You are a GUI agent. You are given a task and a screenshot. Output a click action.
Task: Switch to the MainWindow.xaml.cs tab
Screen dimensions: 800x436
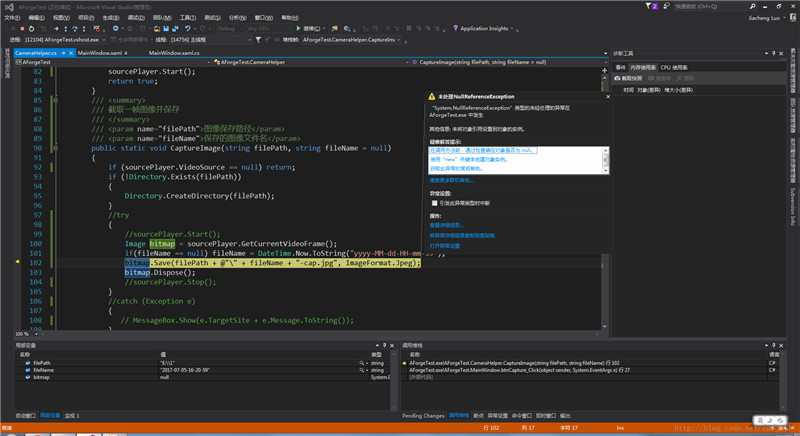(x=175, y=52)
